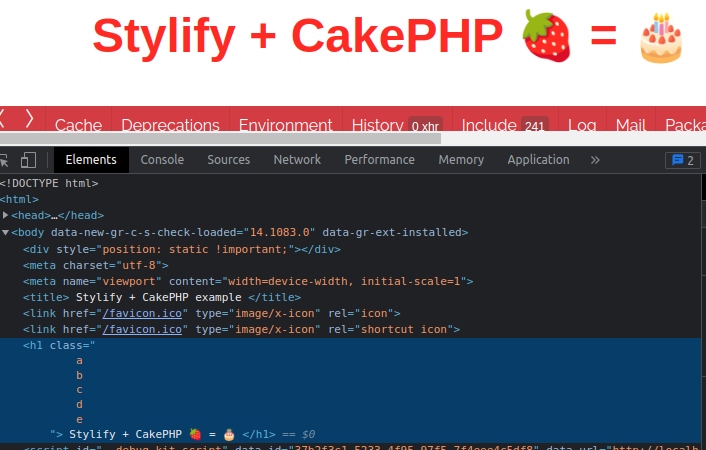The image size is (706, 450).
Task: Select the element inspect cursor icon
Action: click(x=4, y=160)
